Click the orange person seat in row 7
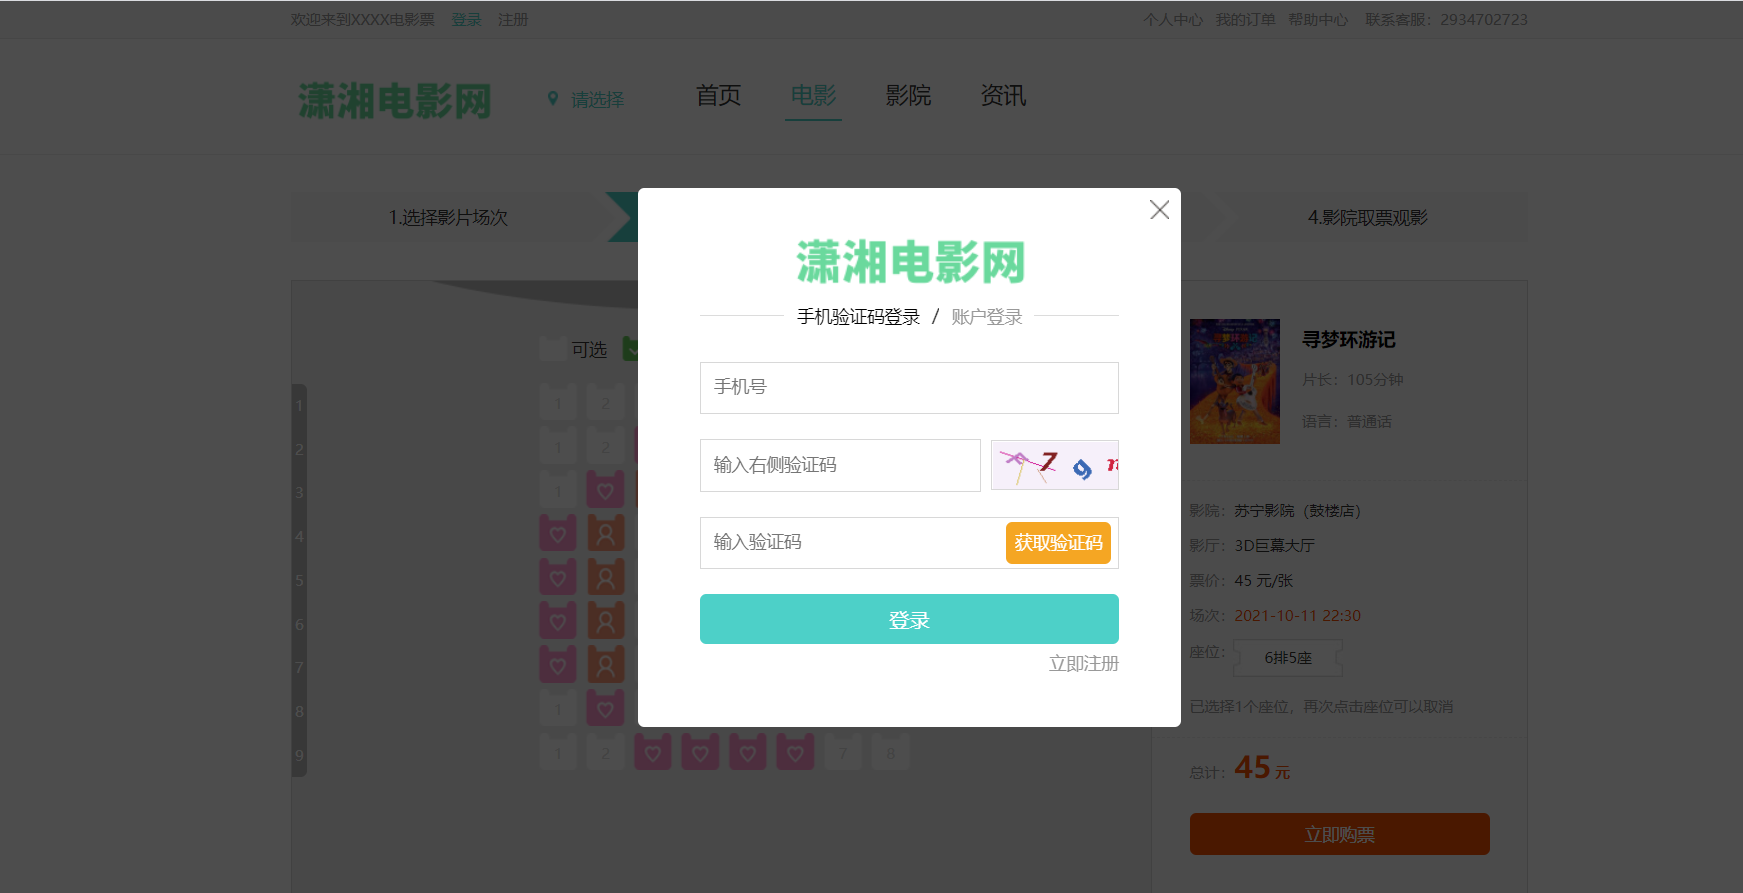1743x893 pixels. point(605,664)
